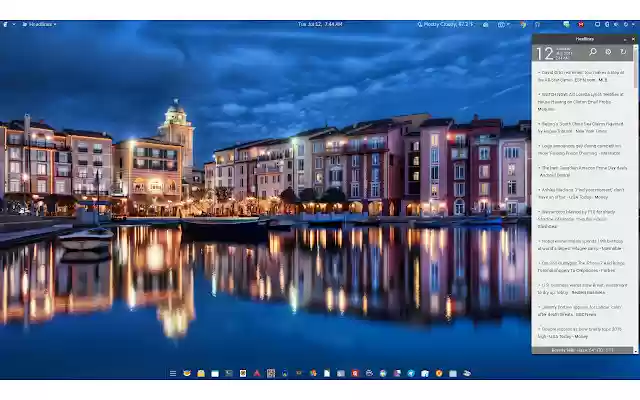Viewport: 640px width, 400px height.
Task: Click the Headlines panel vertical scrollbar
Action: click(x=635, y=66)
